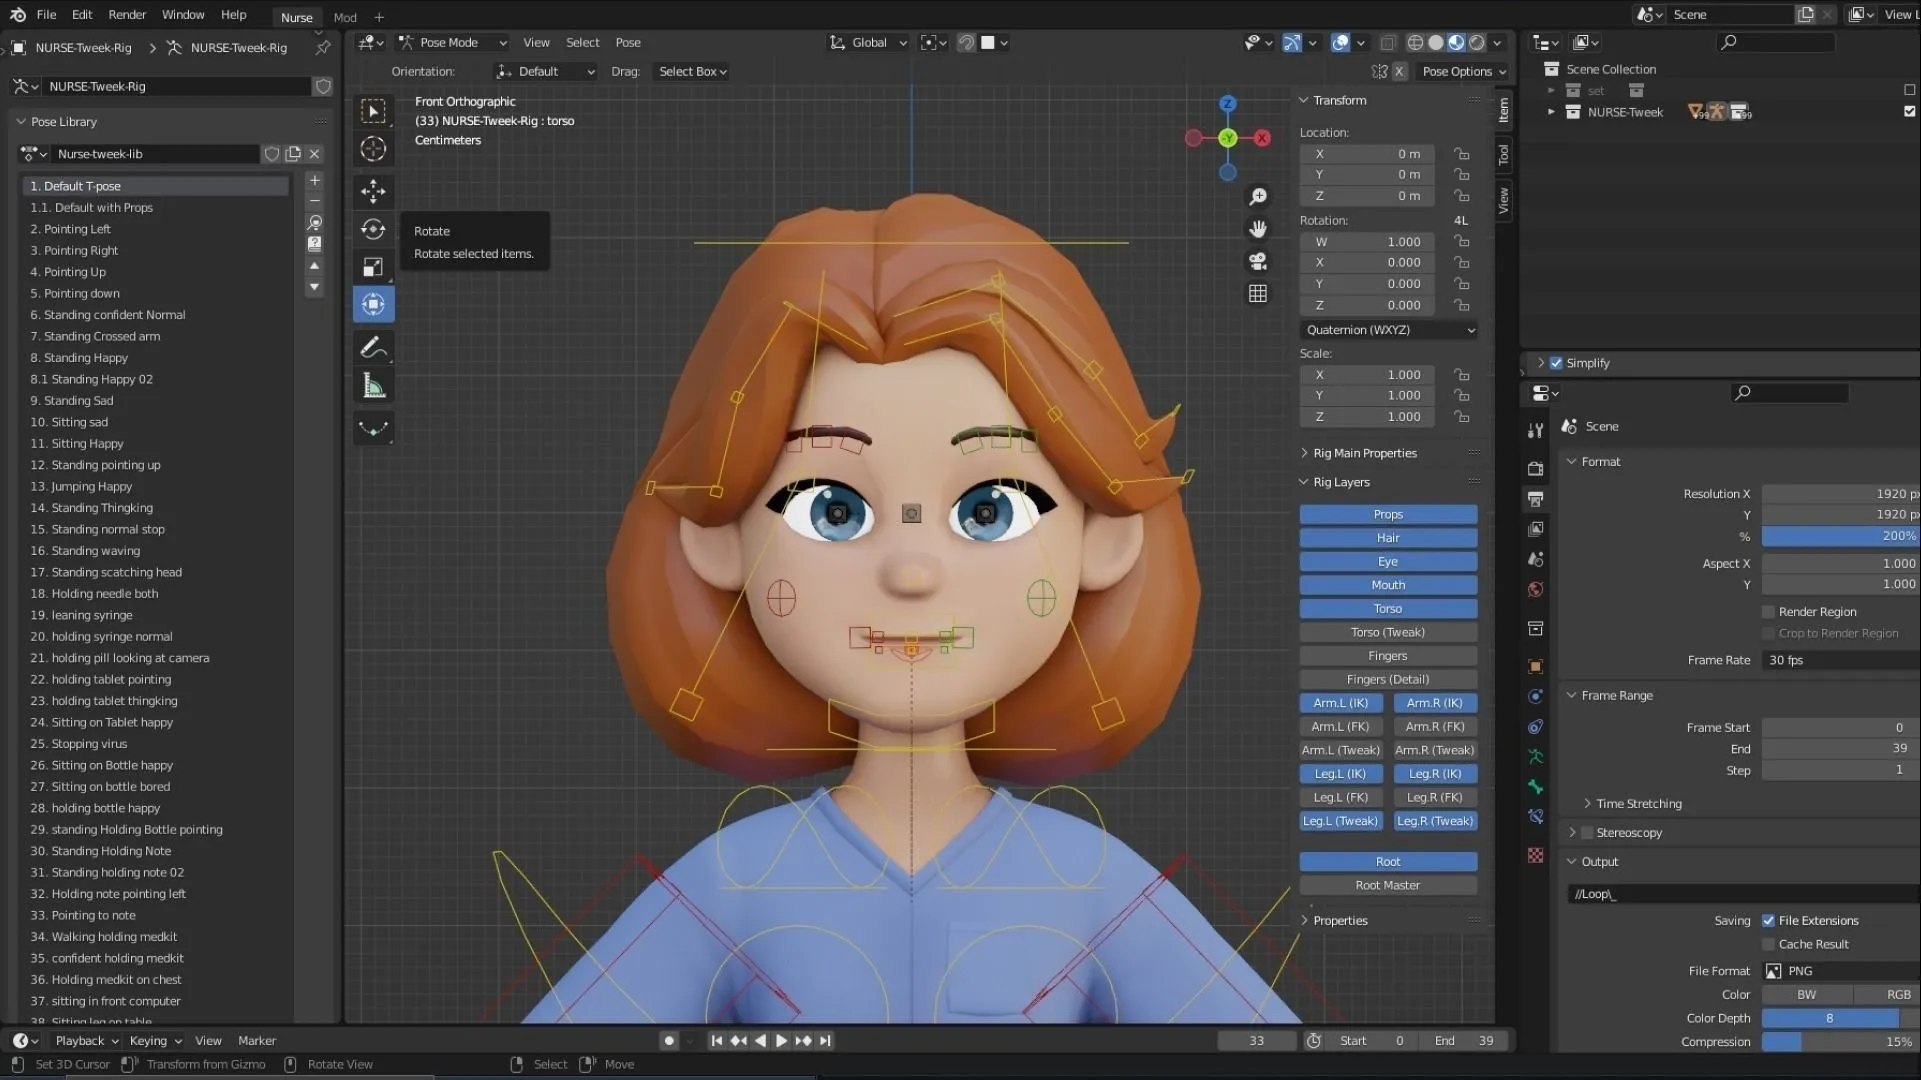Open the Render menu
The width and height of the screenshot is (1921, 1080).
click(x=126, y=14)
